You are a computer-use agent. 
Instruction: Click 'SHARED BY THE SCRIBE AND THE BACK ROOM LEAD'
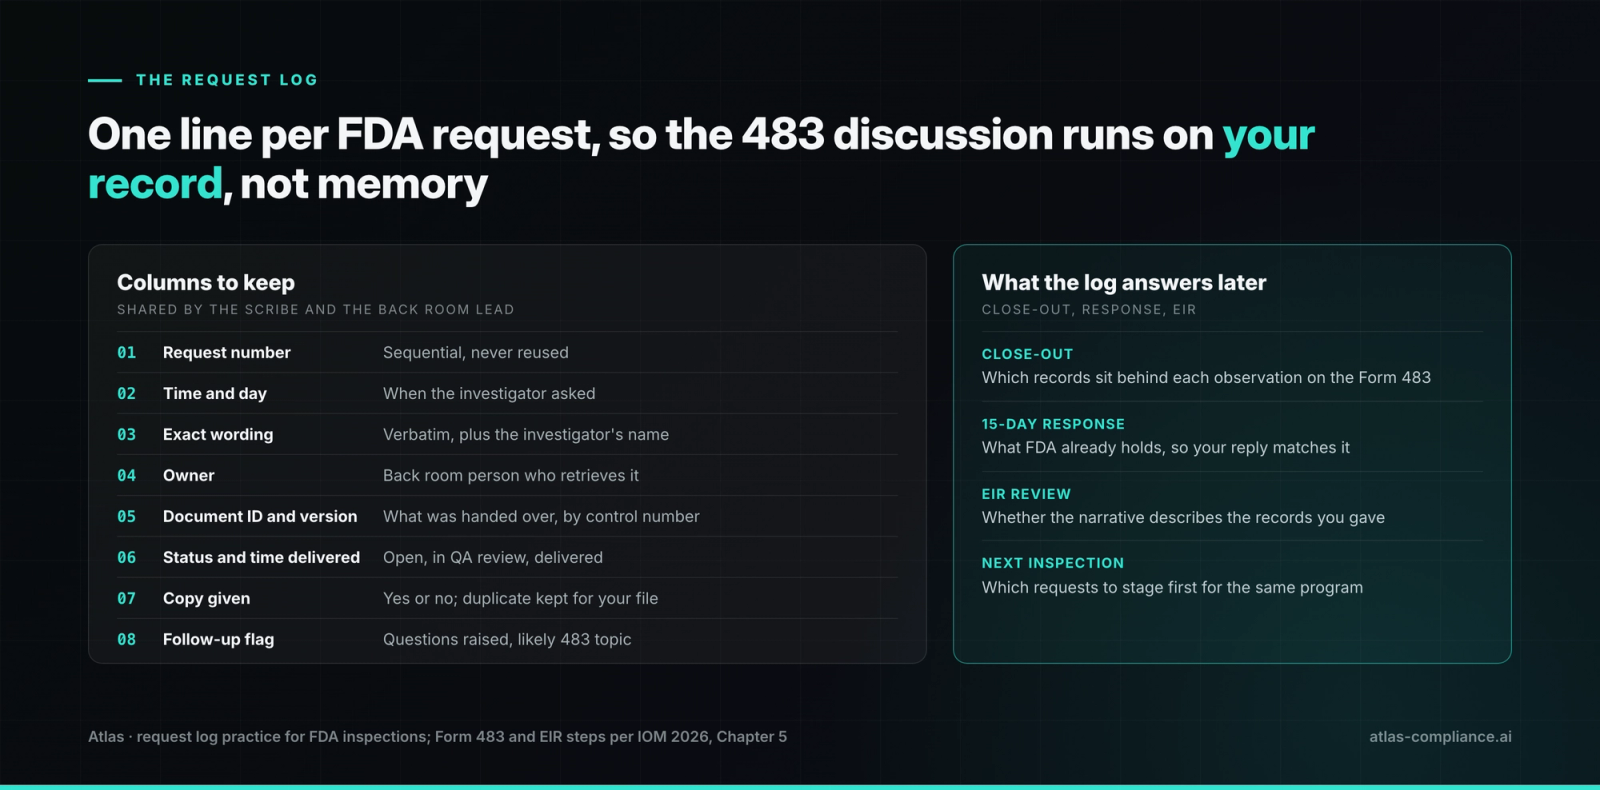point(316,310)
